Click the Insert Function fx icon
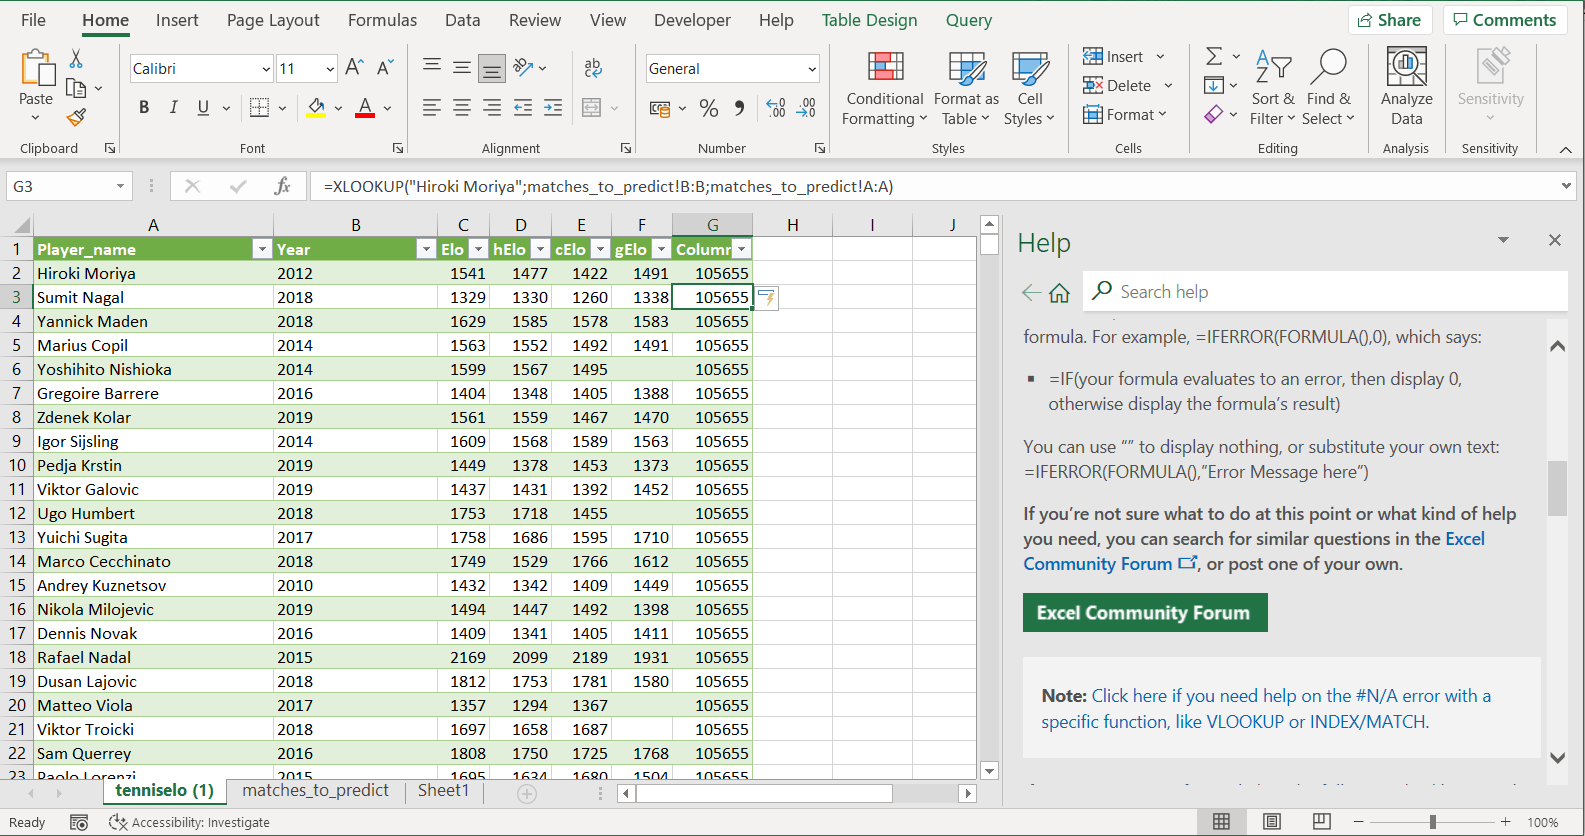This screenshot has width=1585, height=836. [x=282, y=186]
